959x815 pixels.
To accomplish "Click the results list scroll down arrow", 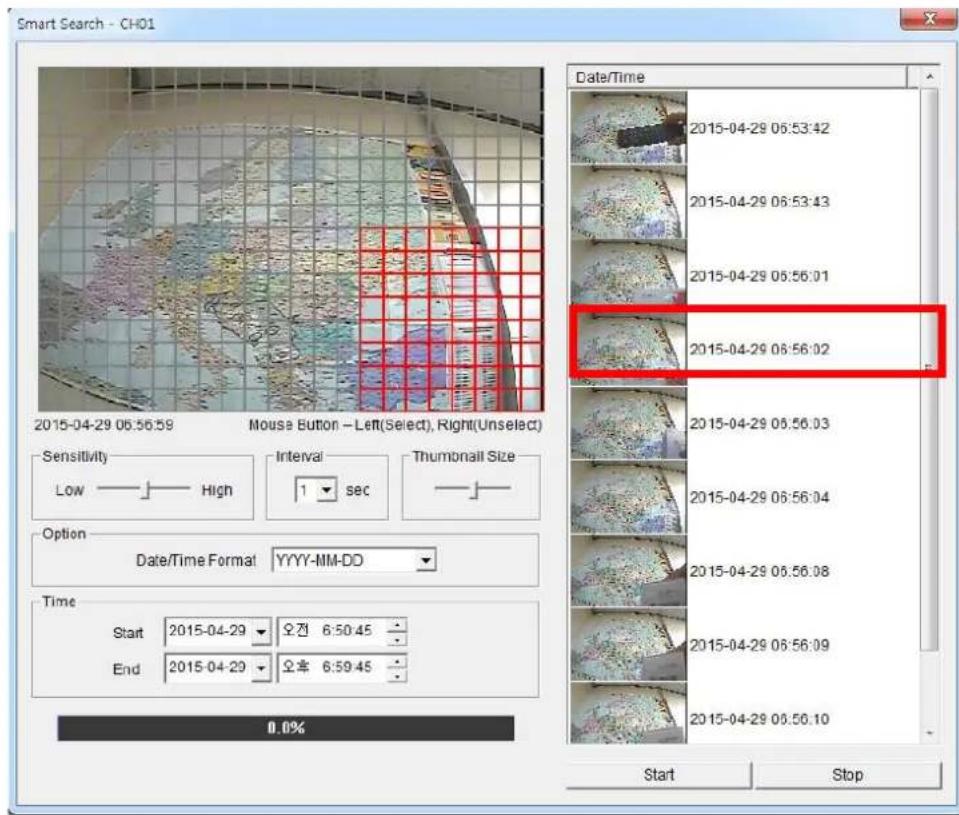I will [930, 732].
